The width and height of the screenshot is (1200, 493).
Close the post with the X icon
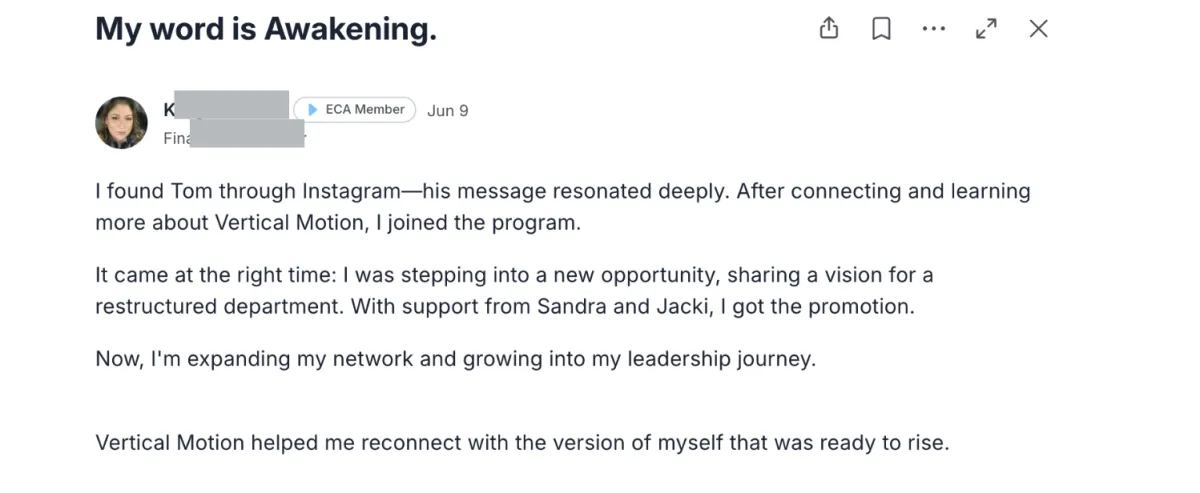point(1038,29)
